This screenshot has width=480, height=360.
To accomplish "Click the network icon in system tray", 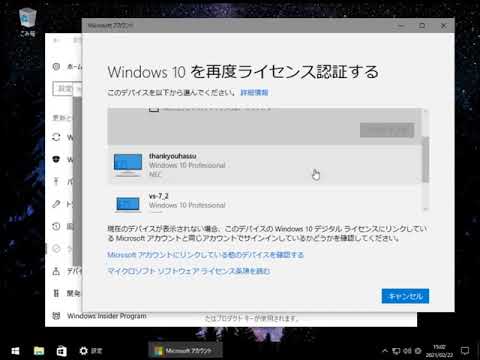I will pos(396,351).
